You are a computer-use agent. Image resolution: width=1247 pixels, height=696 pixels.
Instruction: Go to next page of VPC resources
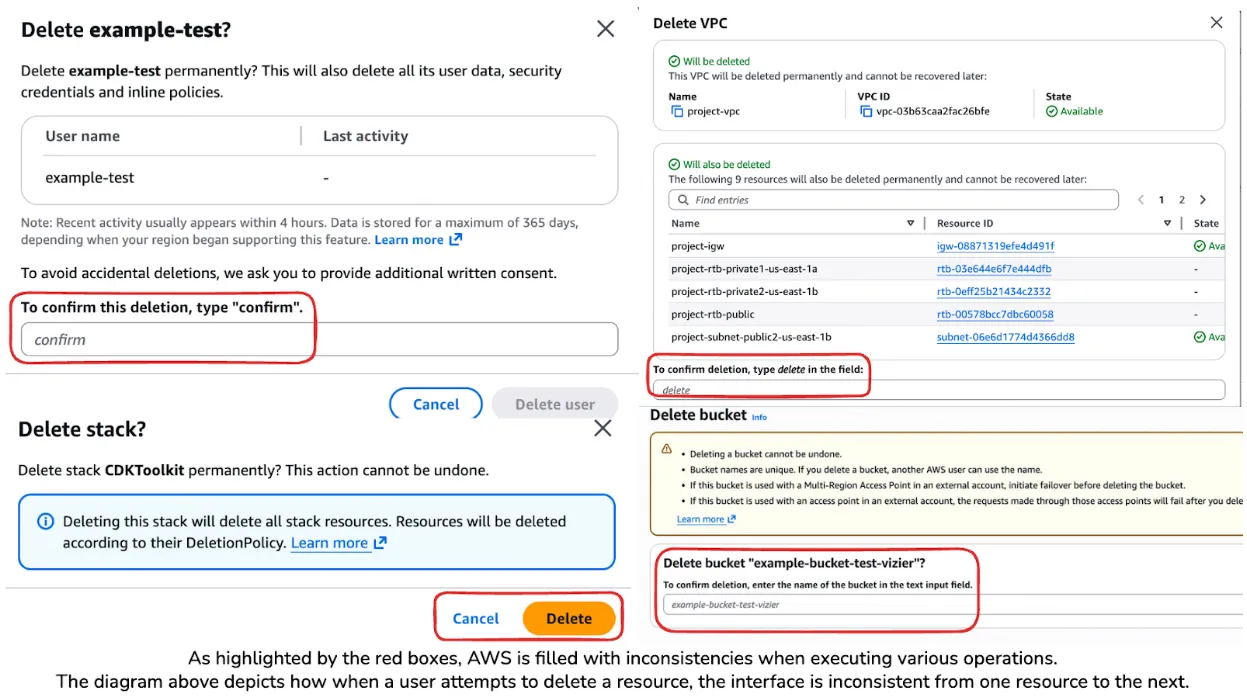[1203, 200]
